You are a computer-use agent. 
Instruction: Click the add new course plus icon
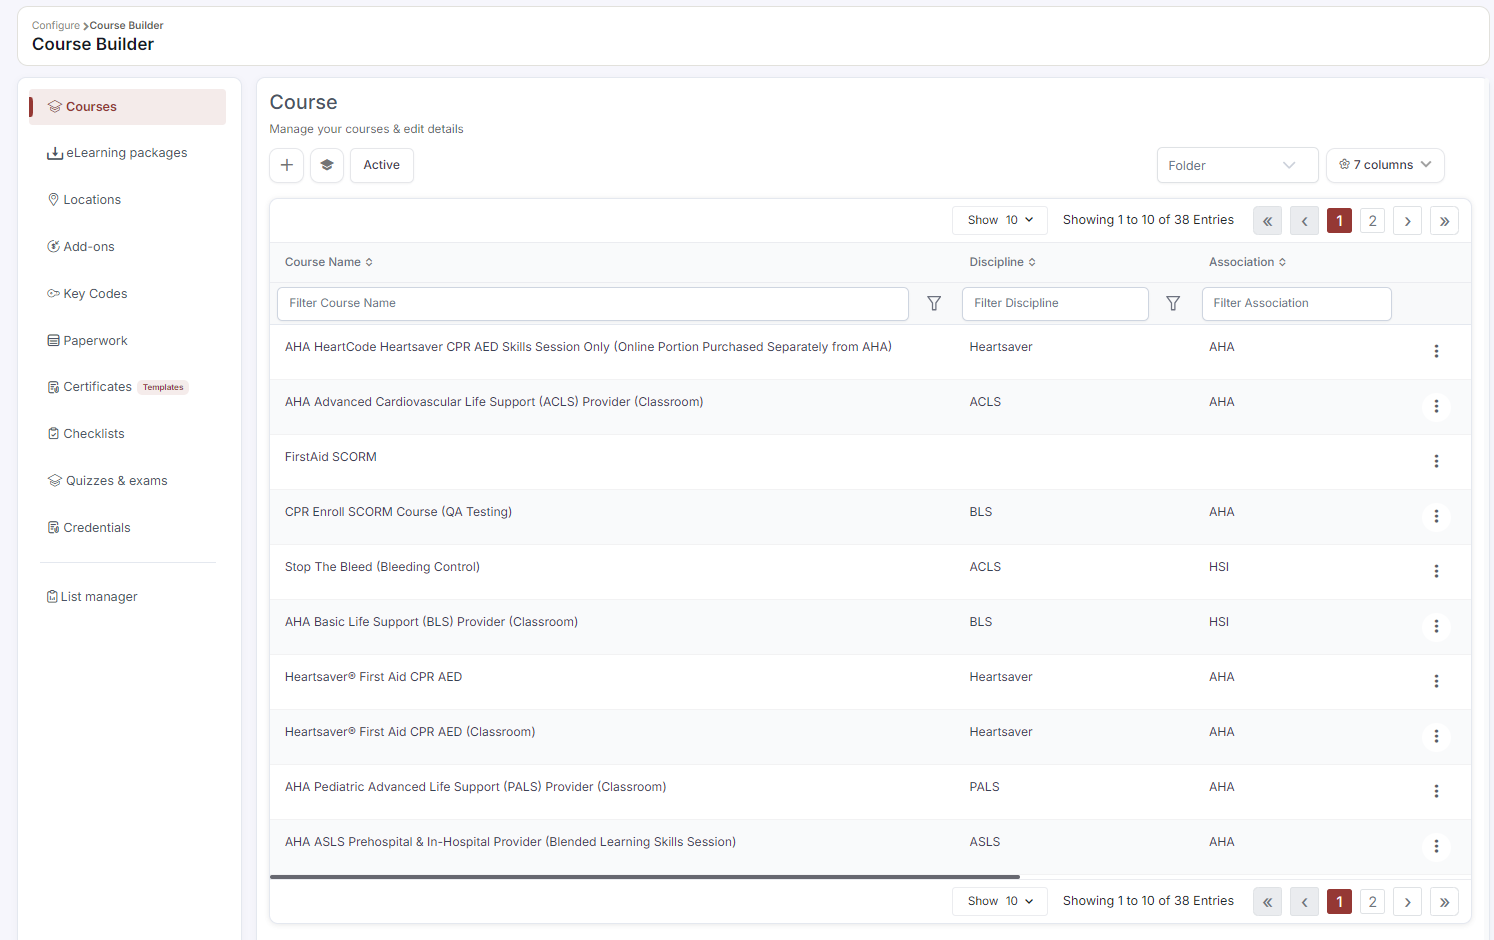287,165
